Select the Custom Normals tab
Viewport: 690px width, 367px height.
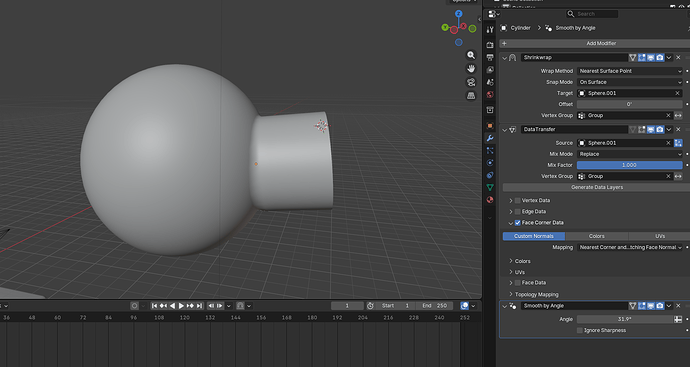point(534,236)
